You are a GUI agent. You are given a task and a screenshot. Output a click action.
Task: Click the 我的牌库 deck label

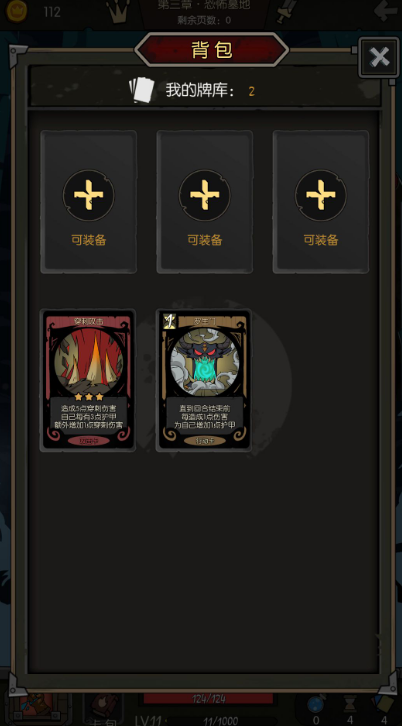pyautogui.click(x=201, y=91)
